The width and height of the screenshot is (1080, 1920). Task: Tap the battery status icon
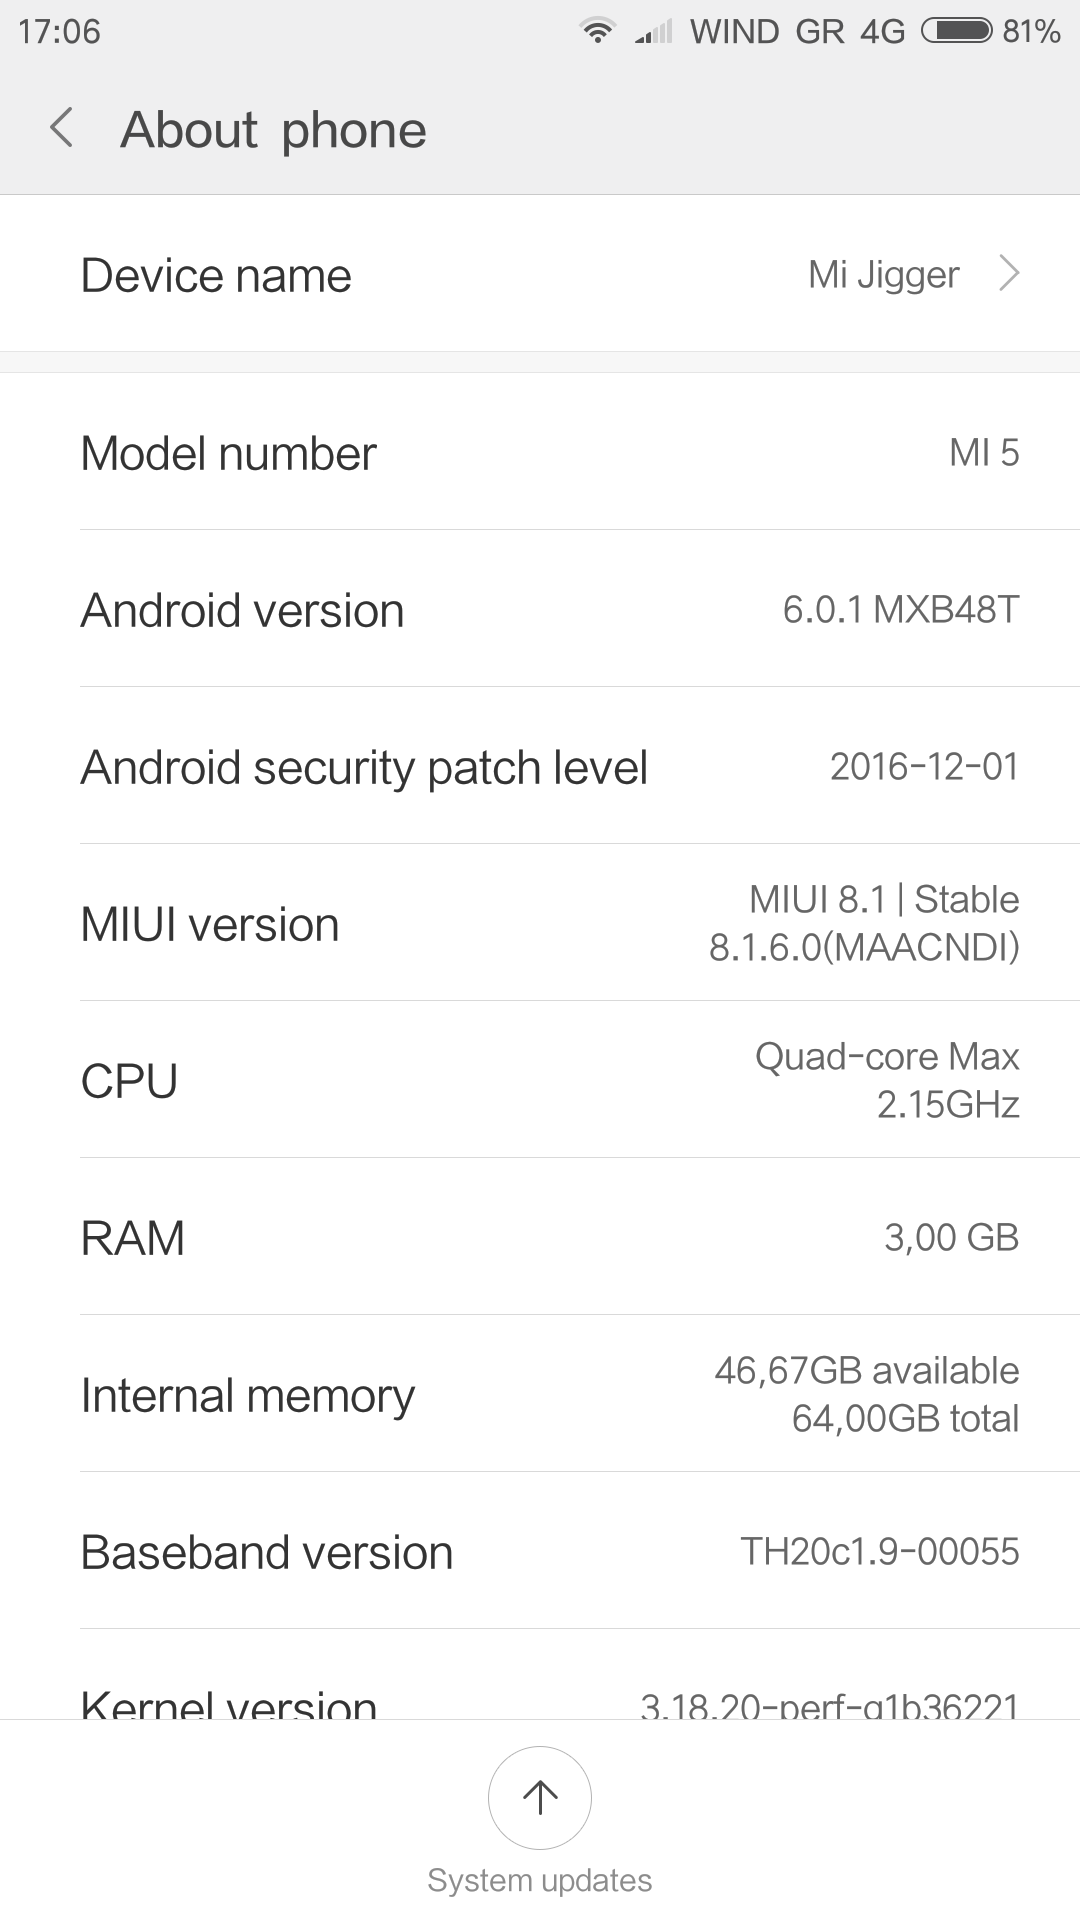(956, 31)
